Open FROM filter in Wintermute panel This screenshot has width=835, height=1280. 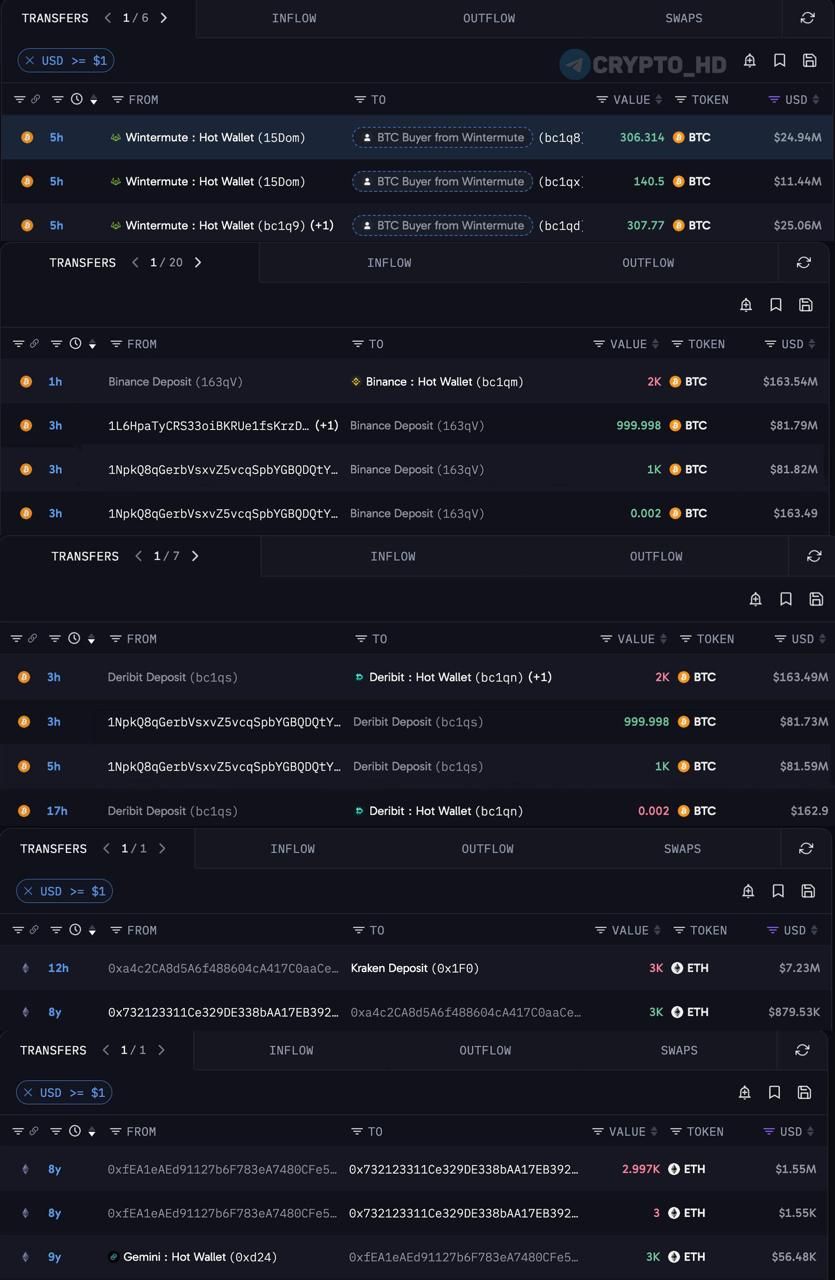[118, 99]
